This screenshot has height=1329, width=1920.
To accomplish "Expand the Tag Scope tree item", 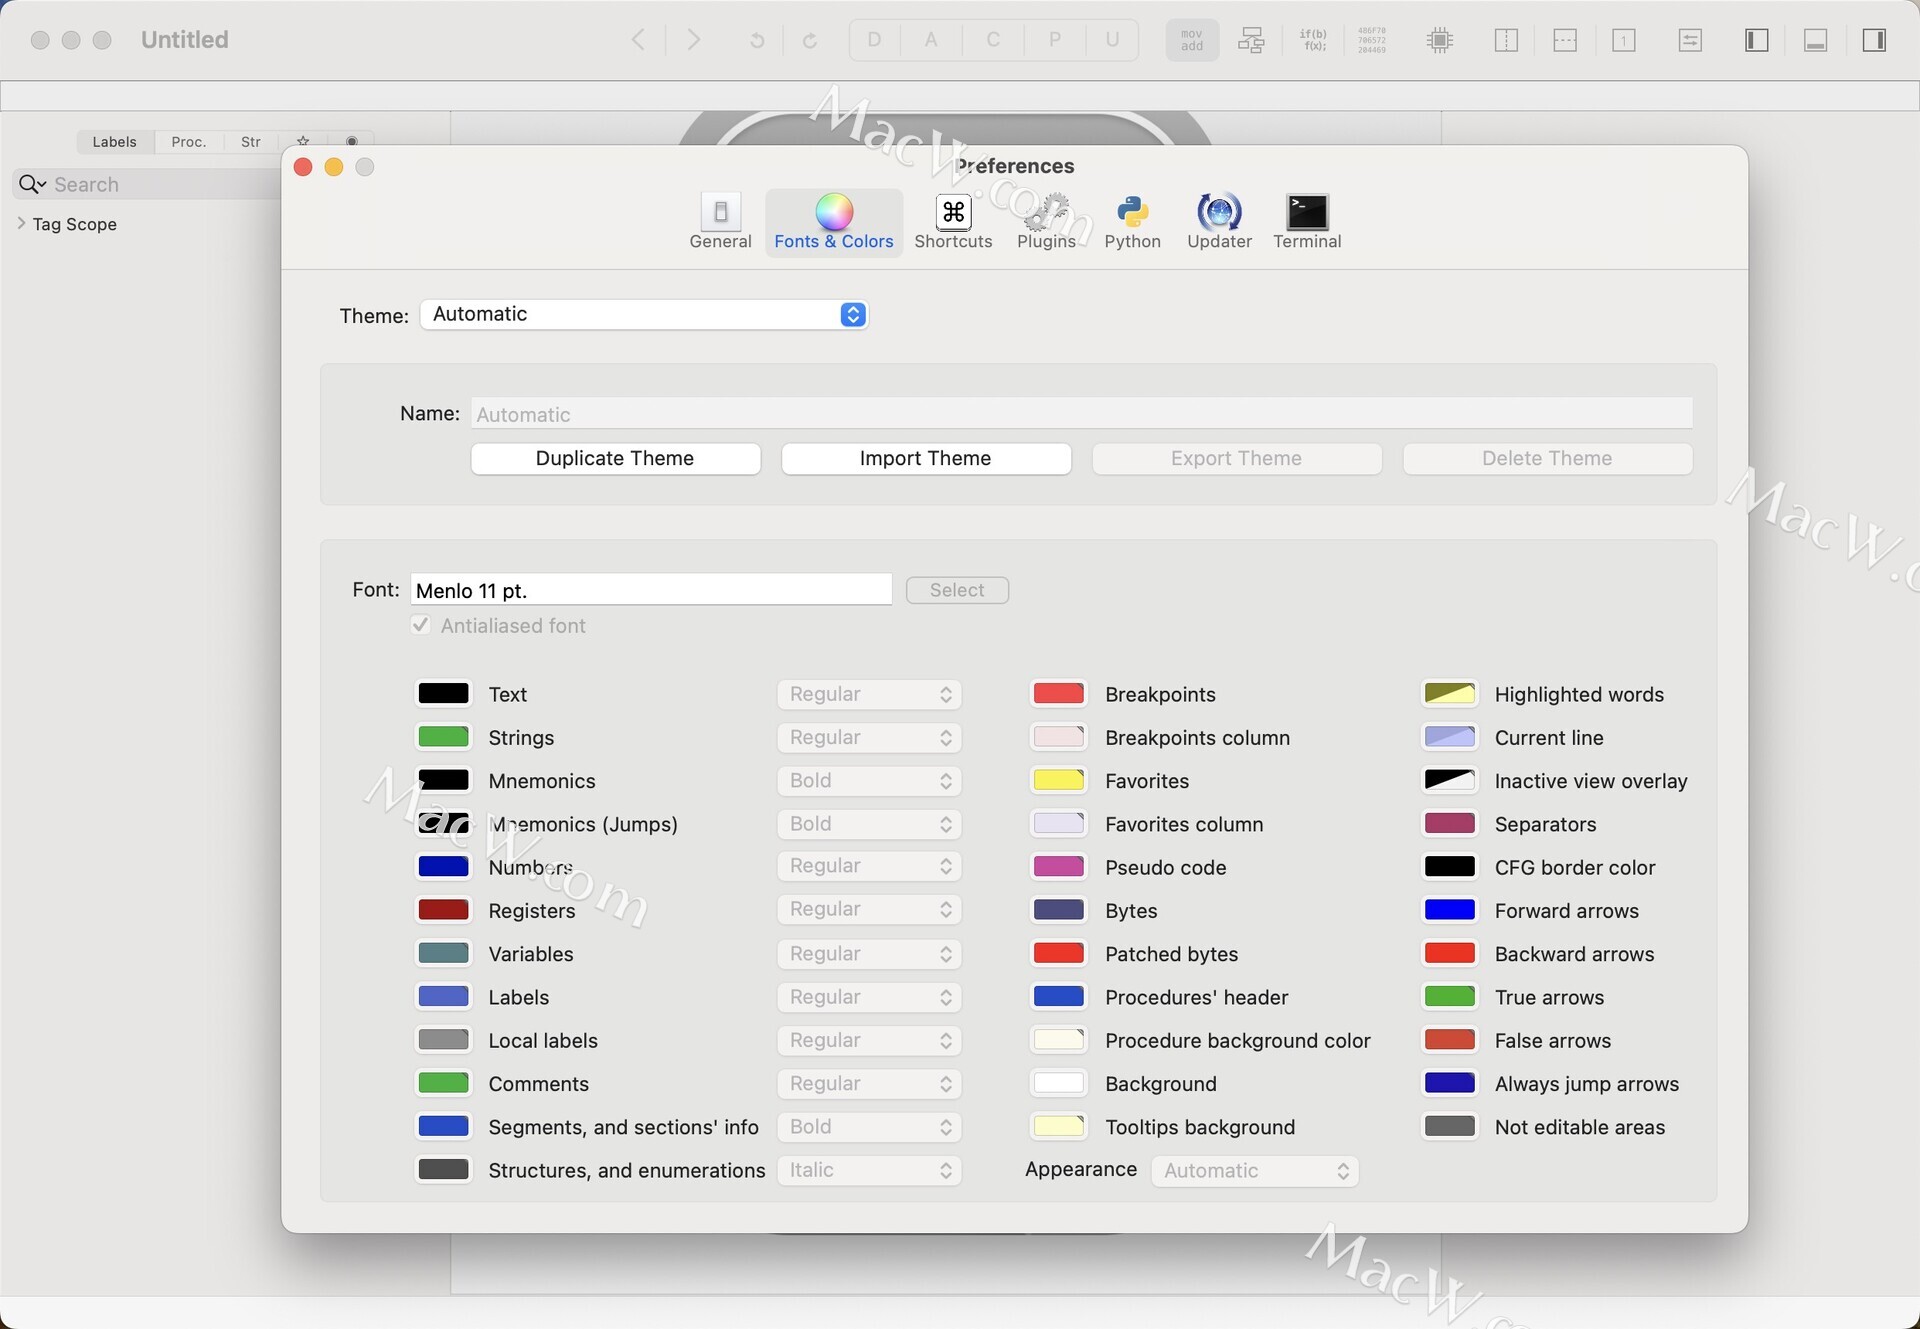I will click(x=22, y=224).
